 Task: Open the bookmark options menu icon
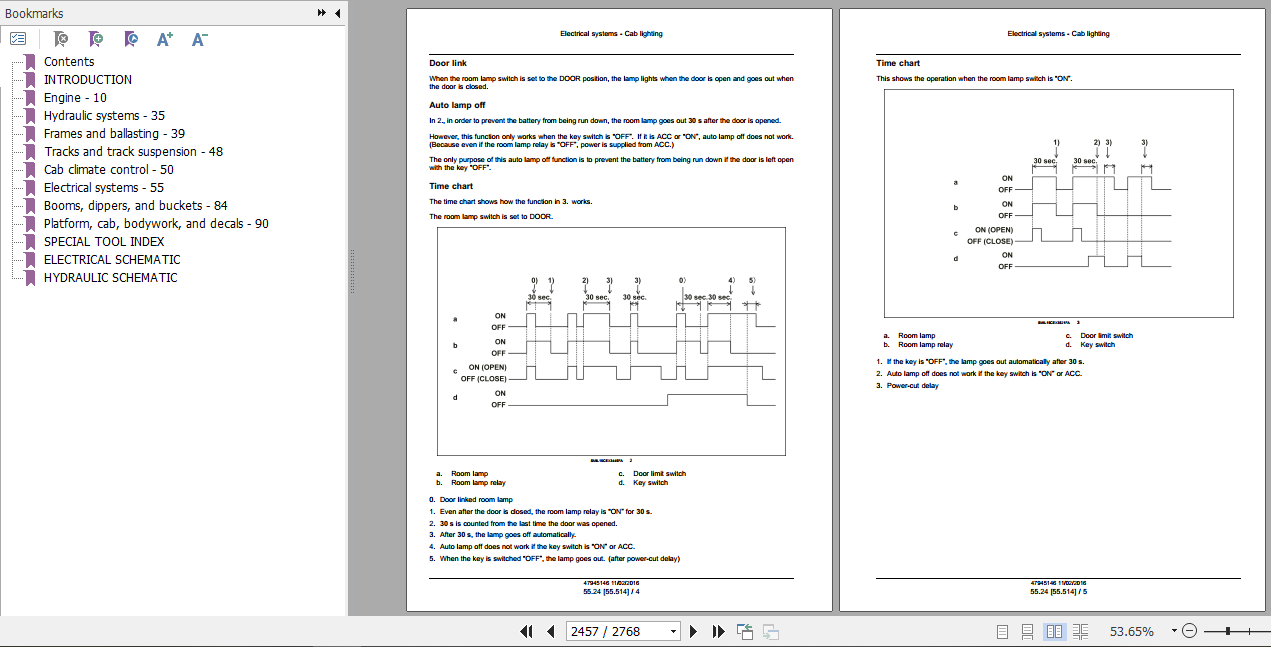tap(18, 39)
